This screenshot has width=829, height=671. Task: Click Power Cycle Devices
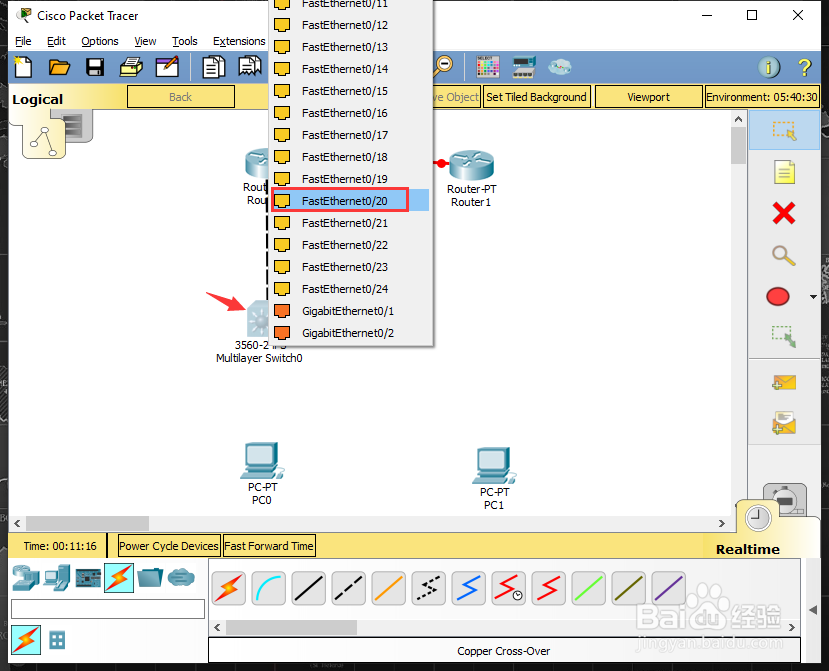[169, 546]
